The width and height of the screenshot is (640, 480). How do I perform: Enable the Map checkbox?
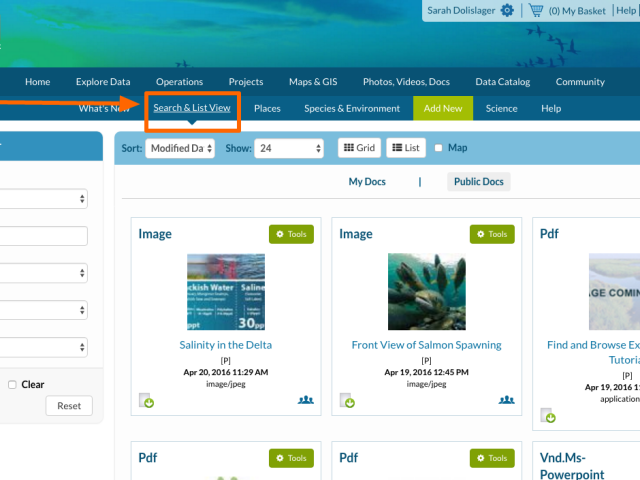click(x=438, y=148)
